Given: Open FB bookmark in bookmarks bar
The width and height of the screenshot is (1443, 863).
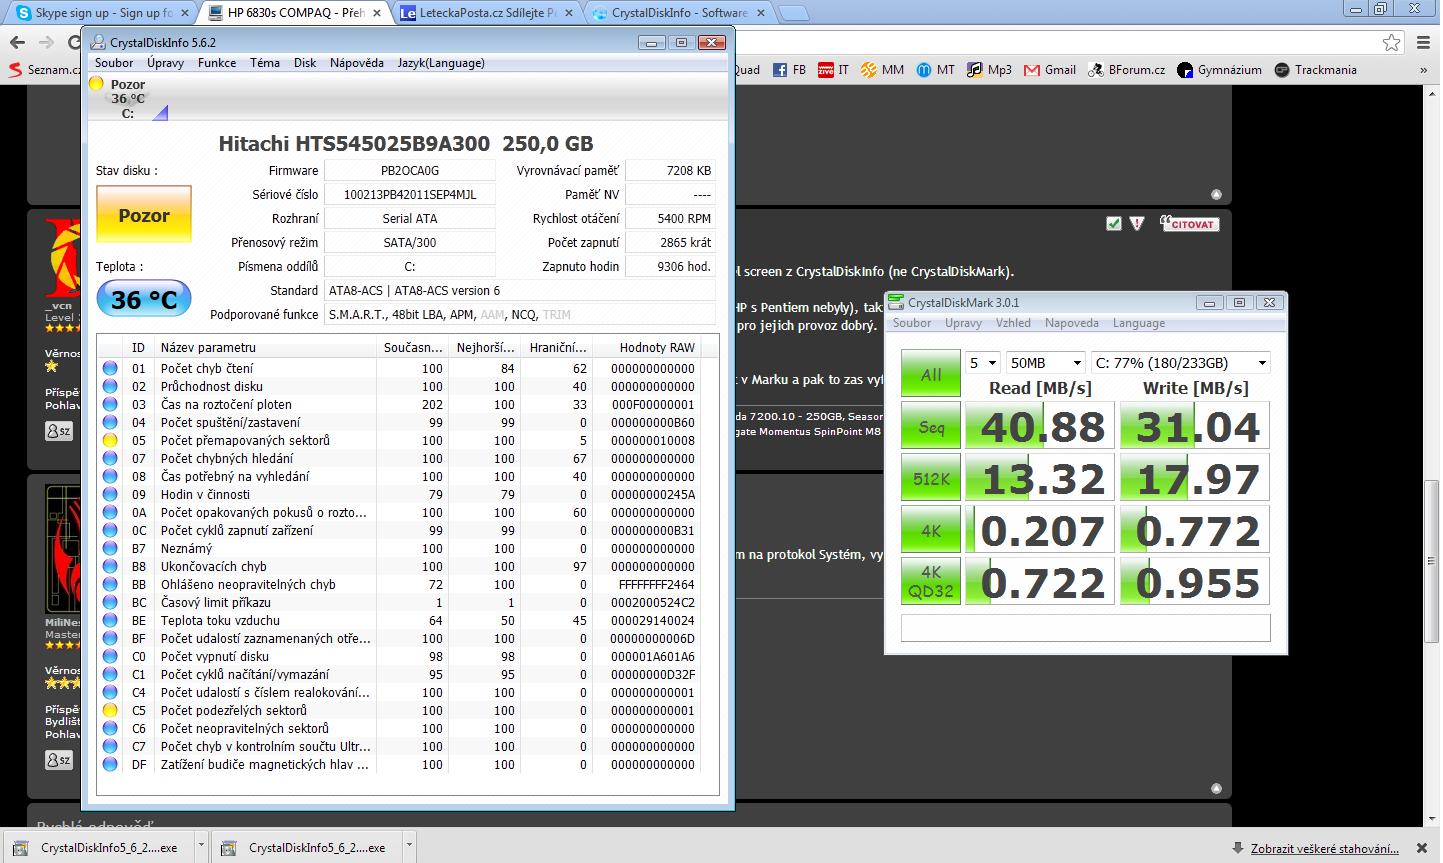Looking at the screenshot, I should coord(789,70).
